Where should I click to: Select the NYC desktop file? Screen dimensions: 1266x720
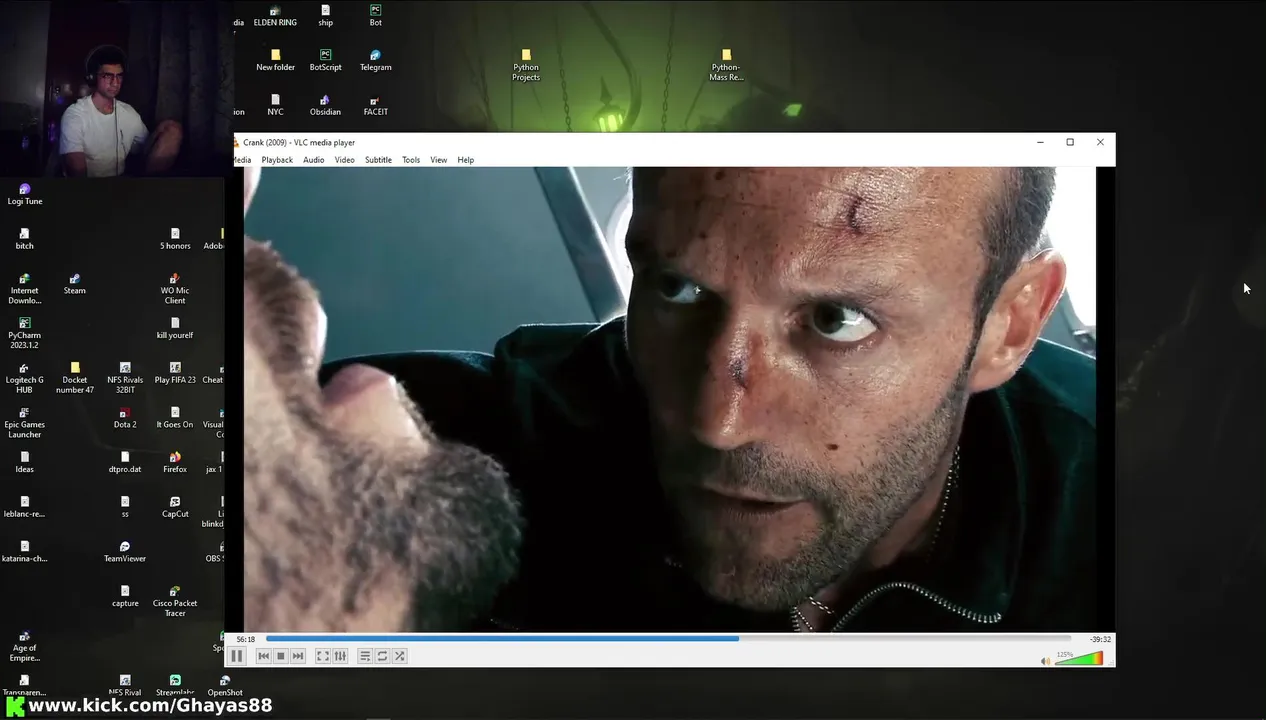[x=275, y=105]
